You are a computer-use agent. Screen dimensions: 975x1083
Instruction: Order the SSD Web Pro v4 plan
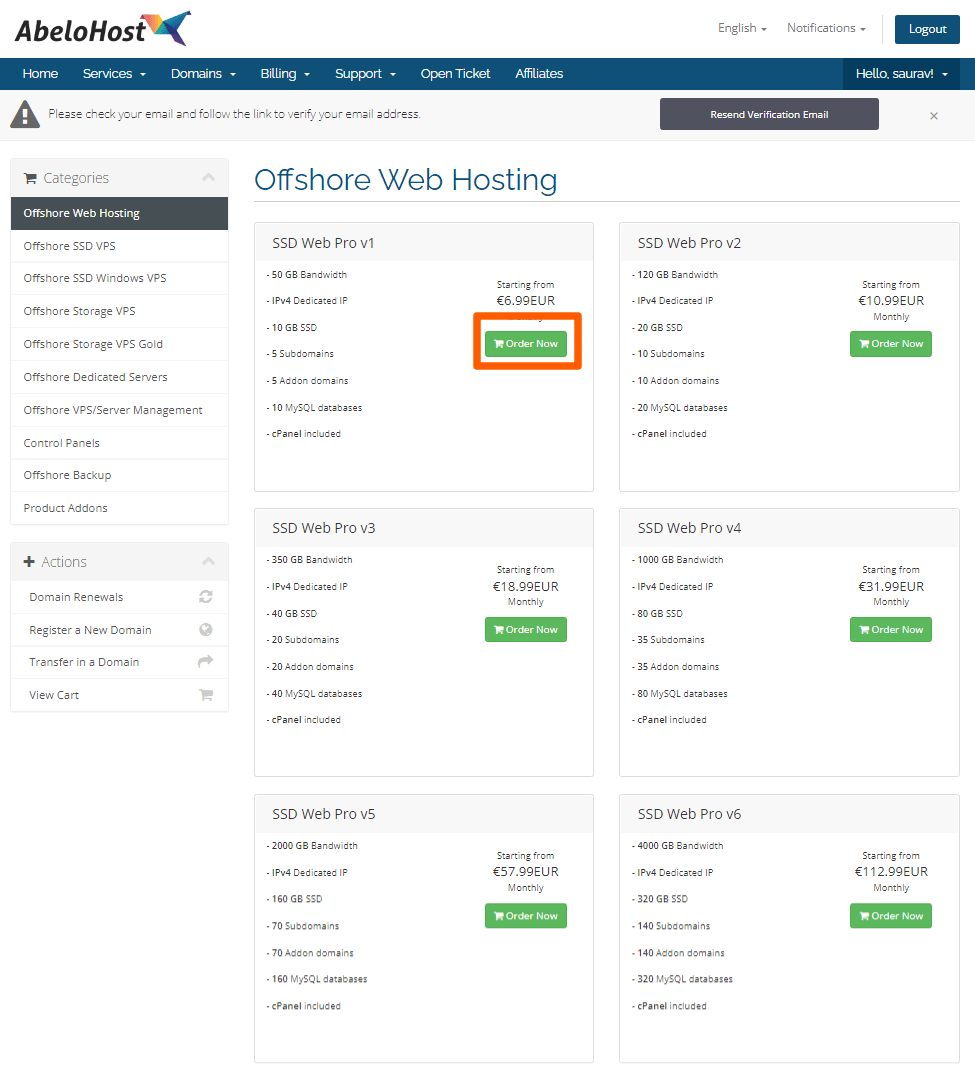(890, 629)
